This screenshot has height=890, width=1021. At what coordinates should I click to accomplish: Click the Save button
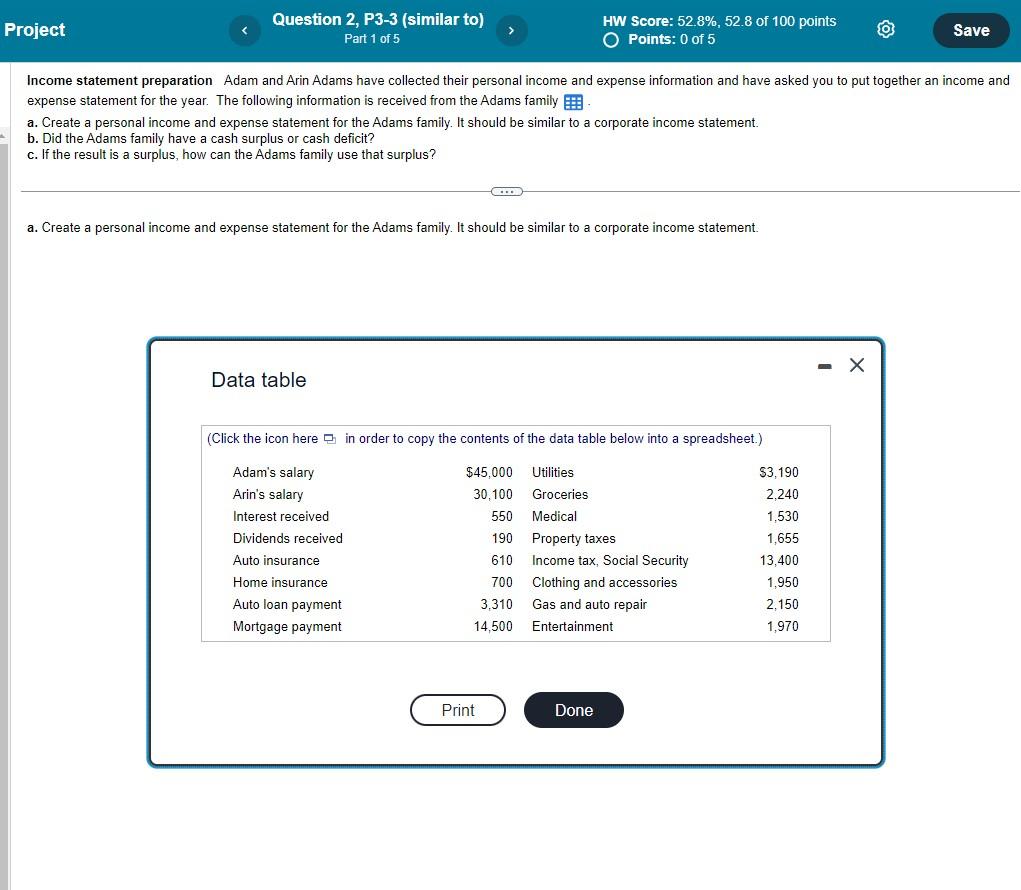pos(969,30)
